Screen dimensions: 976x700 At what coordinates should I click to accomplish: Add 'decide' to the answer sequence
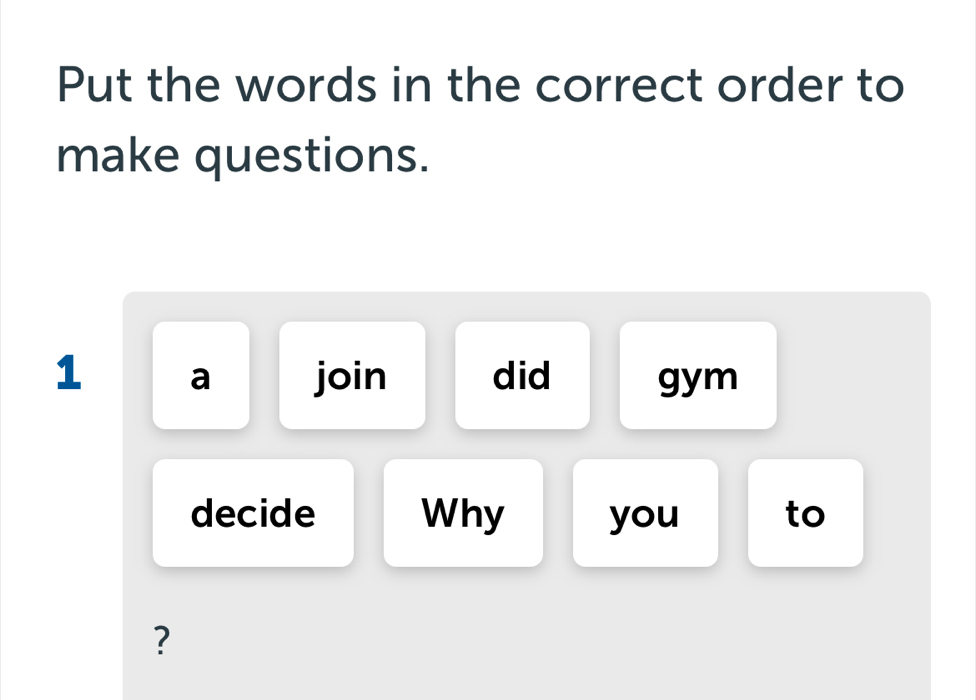coord(253,513)
